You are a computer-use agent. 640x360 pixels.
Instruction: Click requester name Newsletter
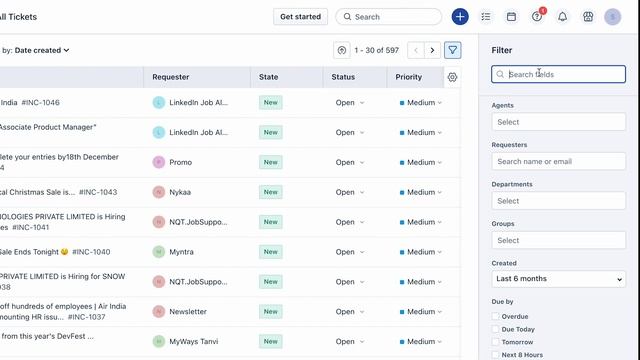(x=188, y=311)
